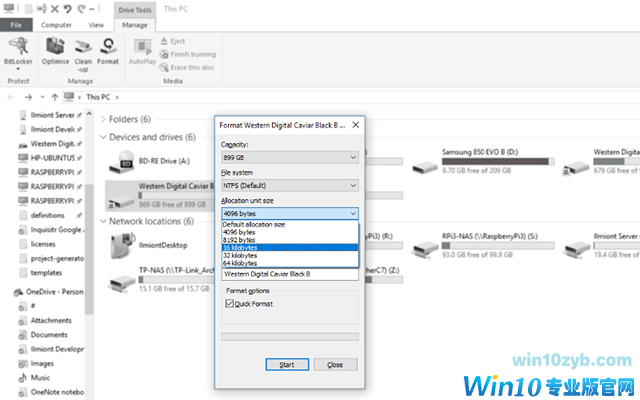Click the Optimise drive icon
Screen dimensions: 640x400
55,46
